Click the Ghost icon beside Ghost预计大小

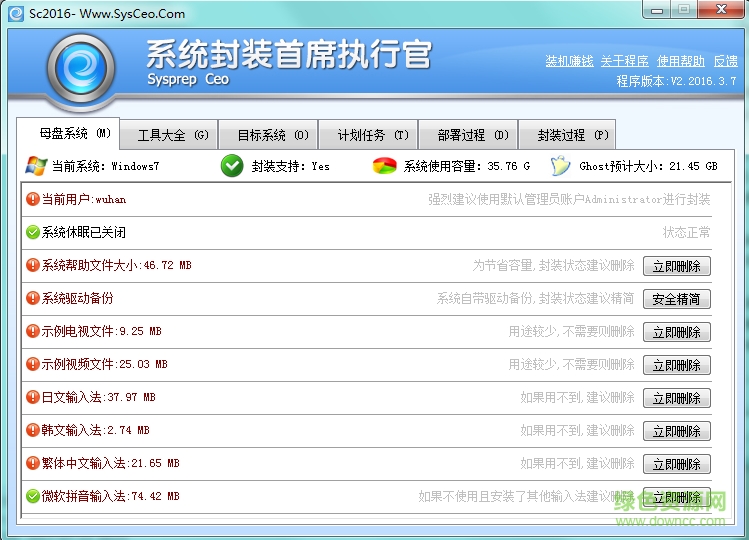tap(560, 166)
